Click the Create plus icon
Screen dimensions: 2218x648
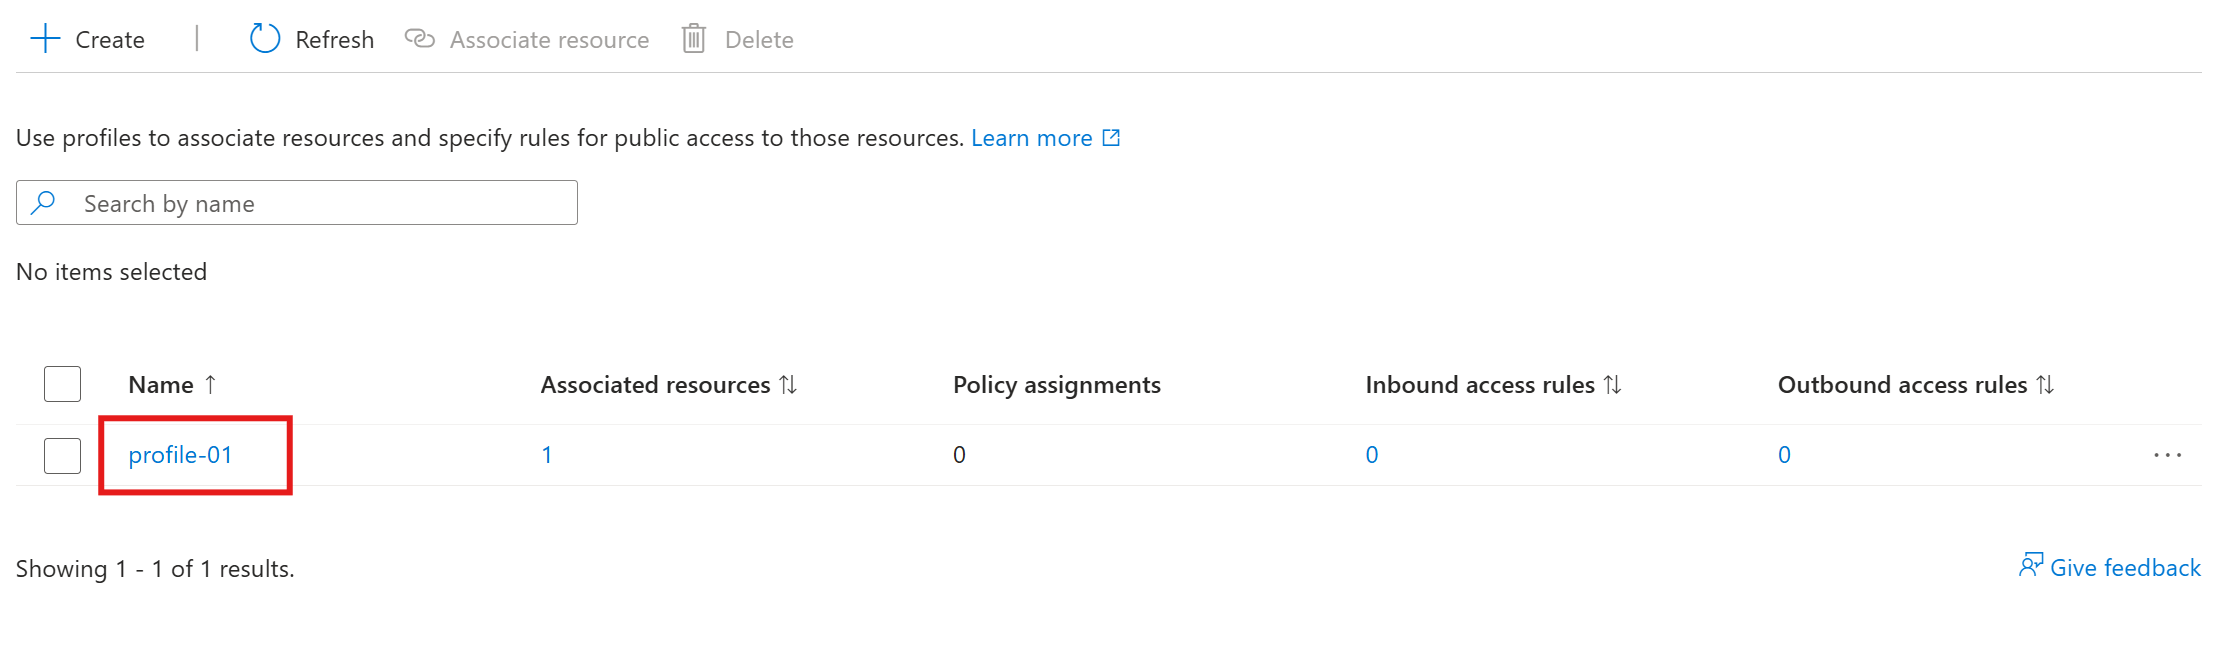click(46, 40)
